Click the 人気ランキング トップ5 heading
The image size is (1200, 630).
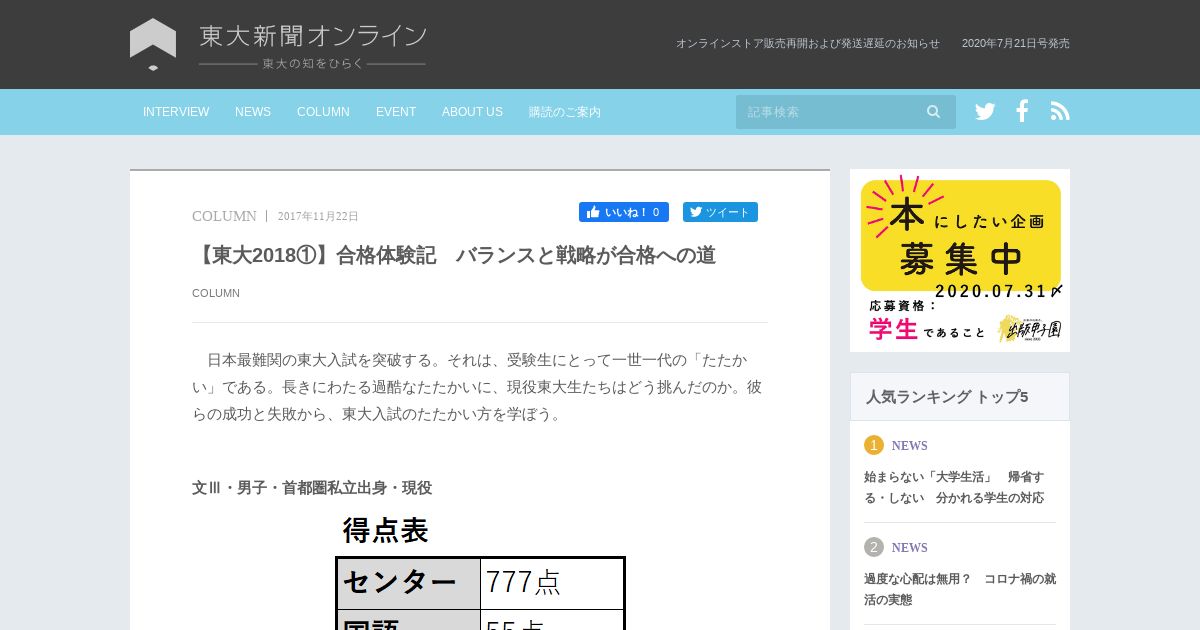[x=947, y=397]
